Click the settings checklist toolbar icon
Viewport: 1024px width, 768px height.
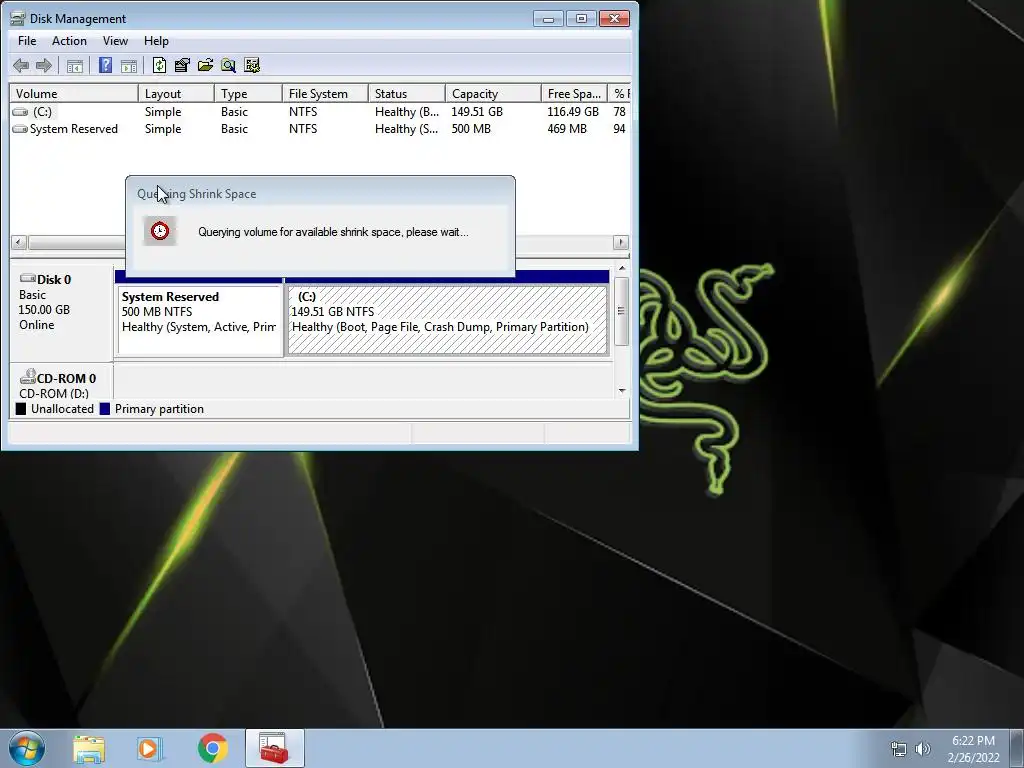(x=252, y=65)
